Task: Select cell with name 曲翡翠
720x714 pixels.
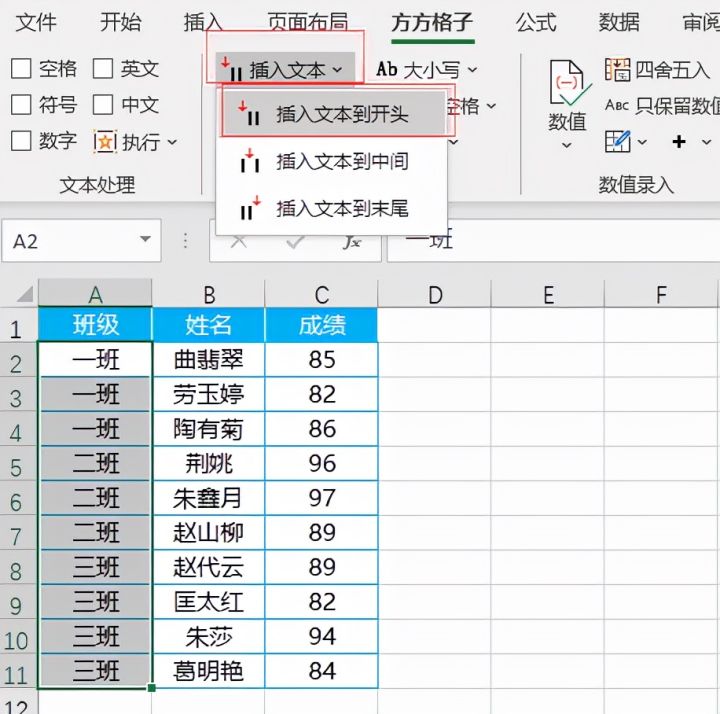Action: (x=208, y=360)
